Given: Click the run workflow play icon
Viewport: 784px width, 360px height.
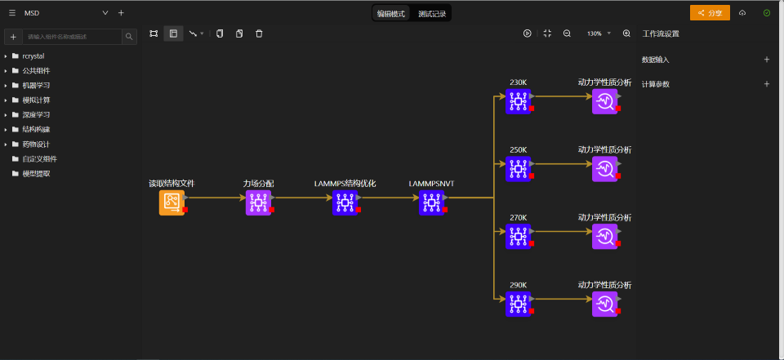Looking at the screenshot, I should [x=527, y=34].
